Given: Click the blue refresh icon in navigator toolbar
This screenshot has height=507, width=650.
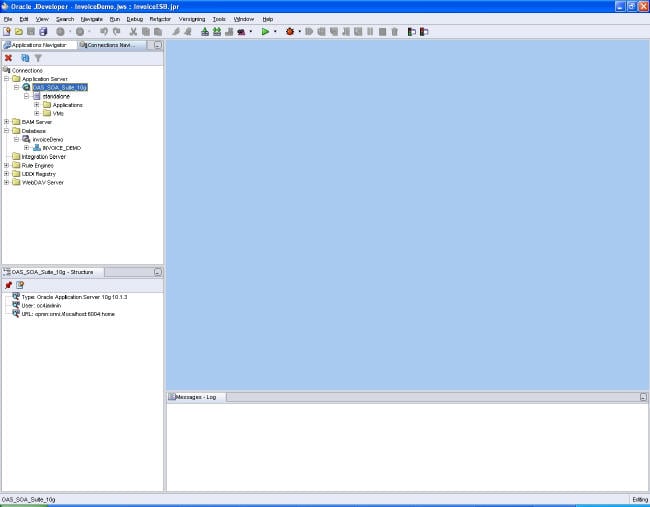Looking at the screenshot, I should coord(25,58).
